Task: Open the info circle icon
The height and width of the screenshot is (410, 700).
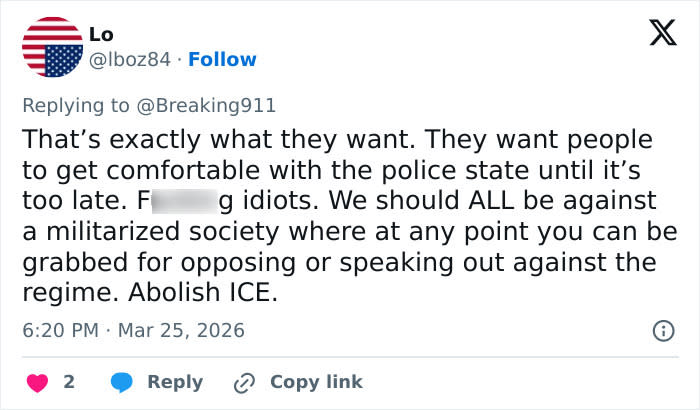Action: coord(661,330)
